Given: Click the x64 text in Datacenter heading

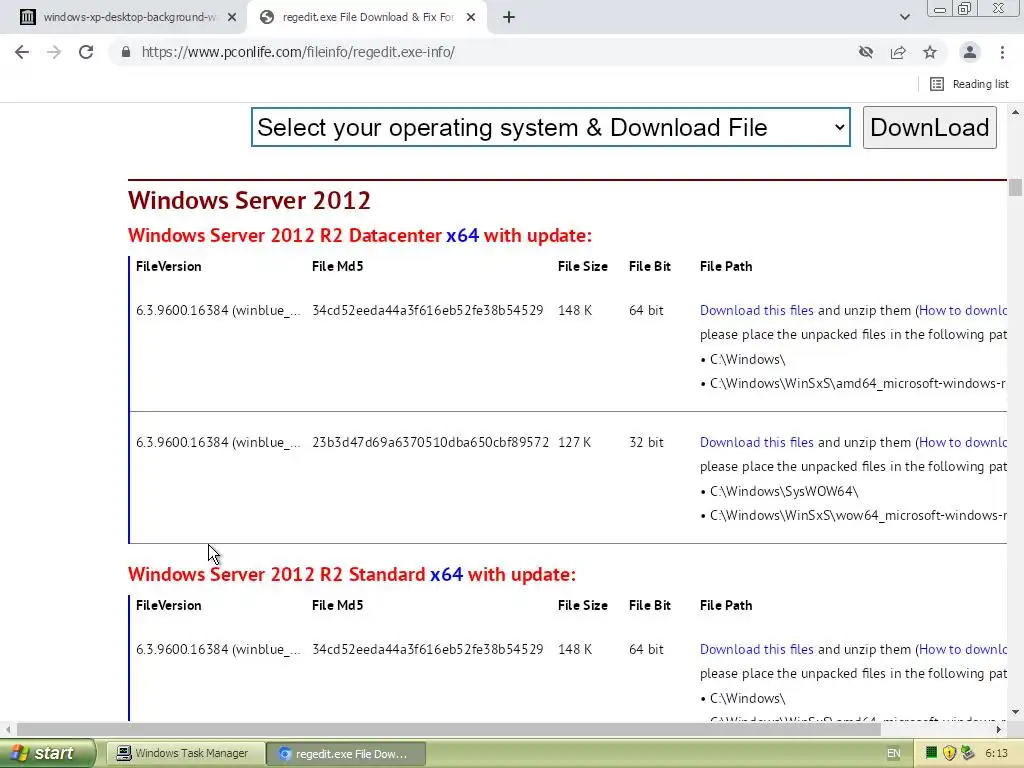Looking at the screenshot, I should (462, 235).
